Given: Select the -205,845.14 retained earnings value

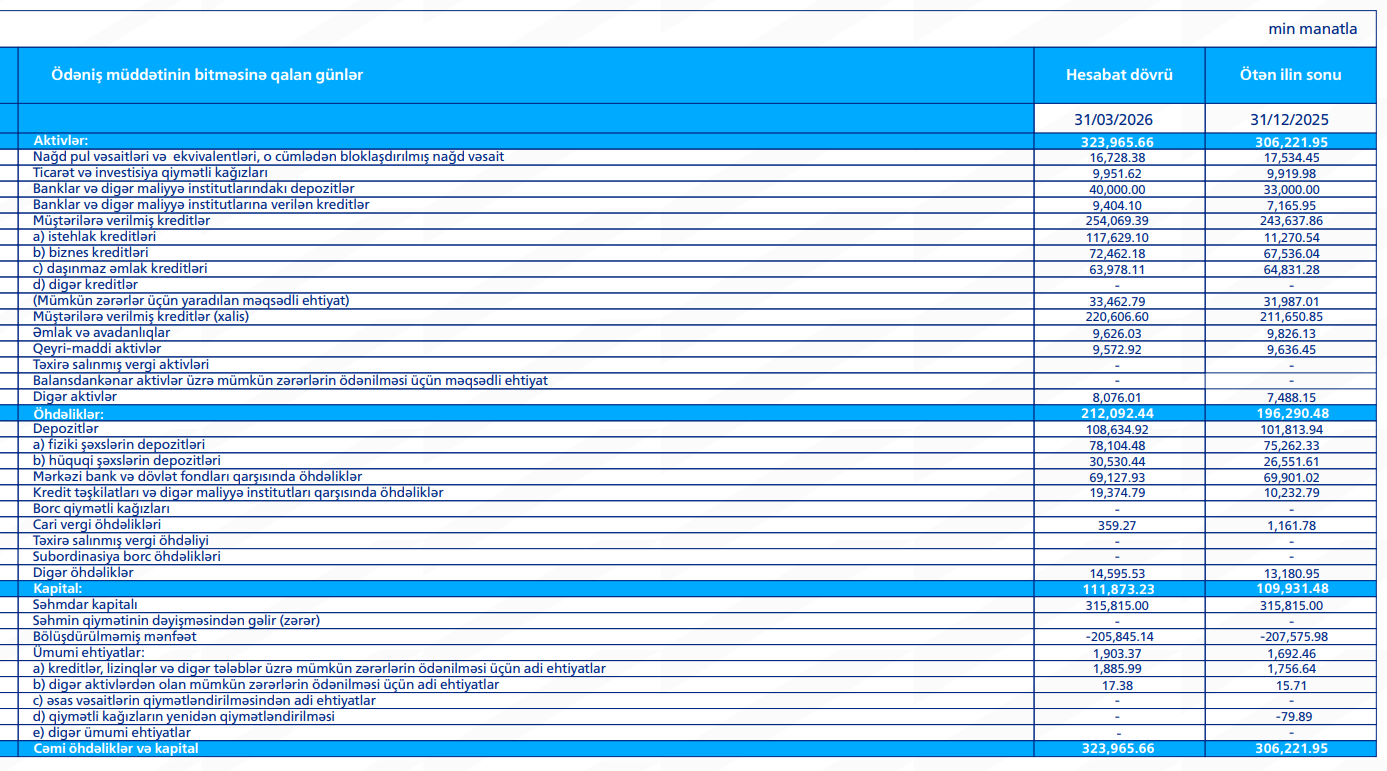Looking at the screenshot, I should (1119, 637).
